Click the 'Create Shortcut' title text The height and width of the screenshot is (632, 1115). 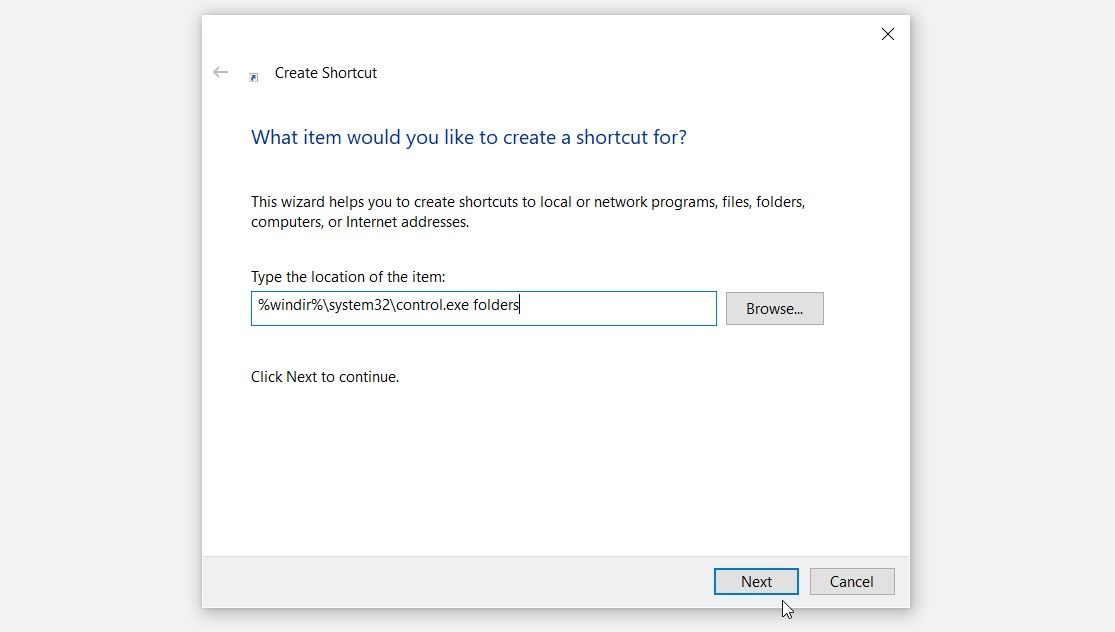326,73
